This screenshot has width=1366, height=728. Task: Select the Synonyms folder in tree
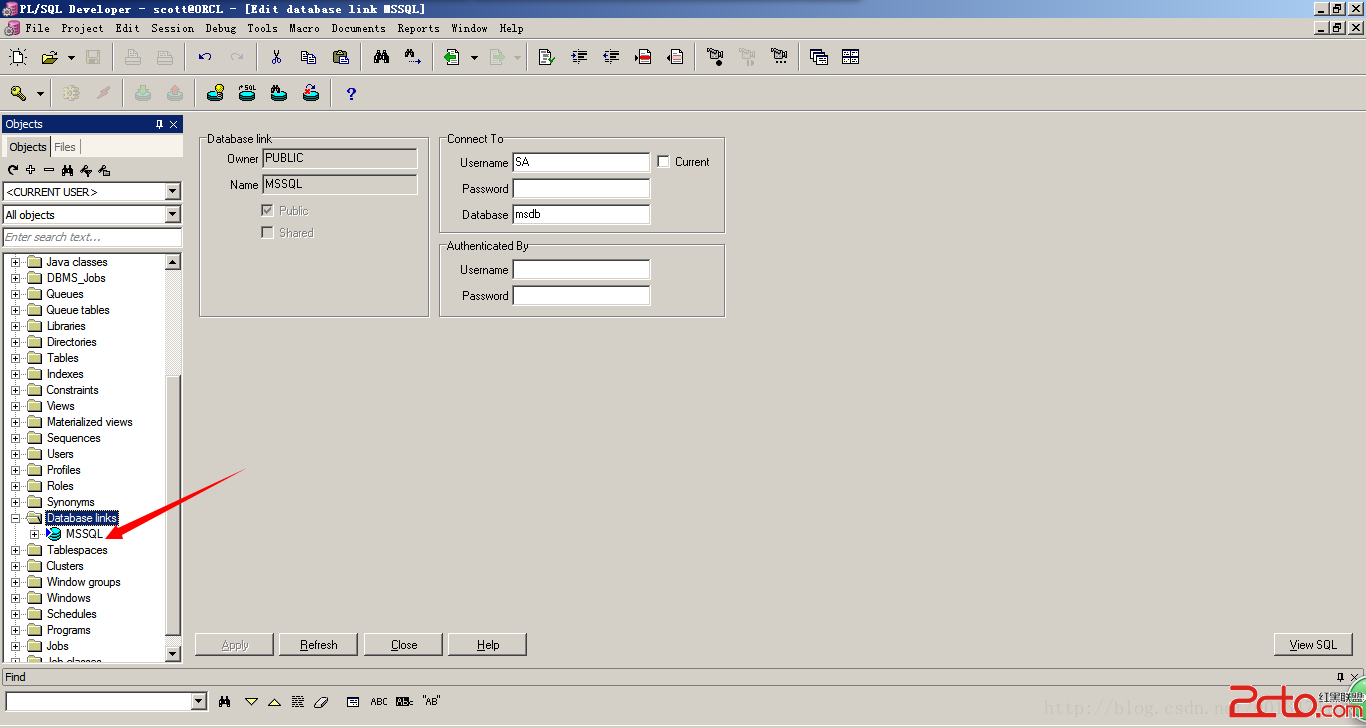tap(70, 502)
